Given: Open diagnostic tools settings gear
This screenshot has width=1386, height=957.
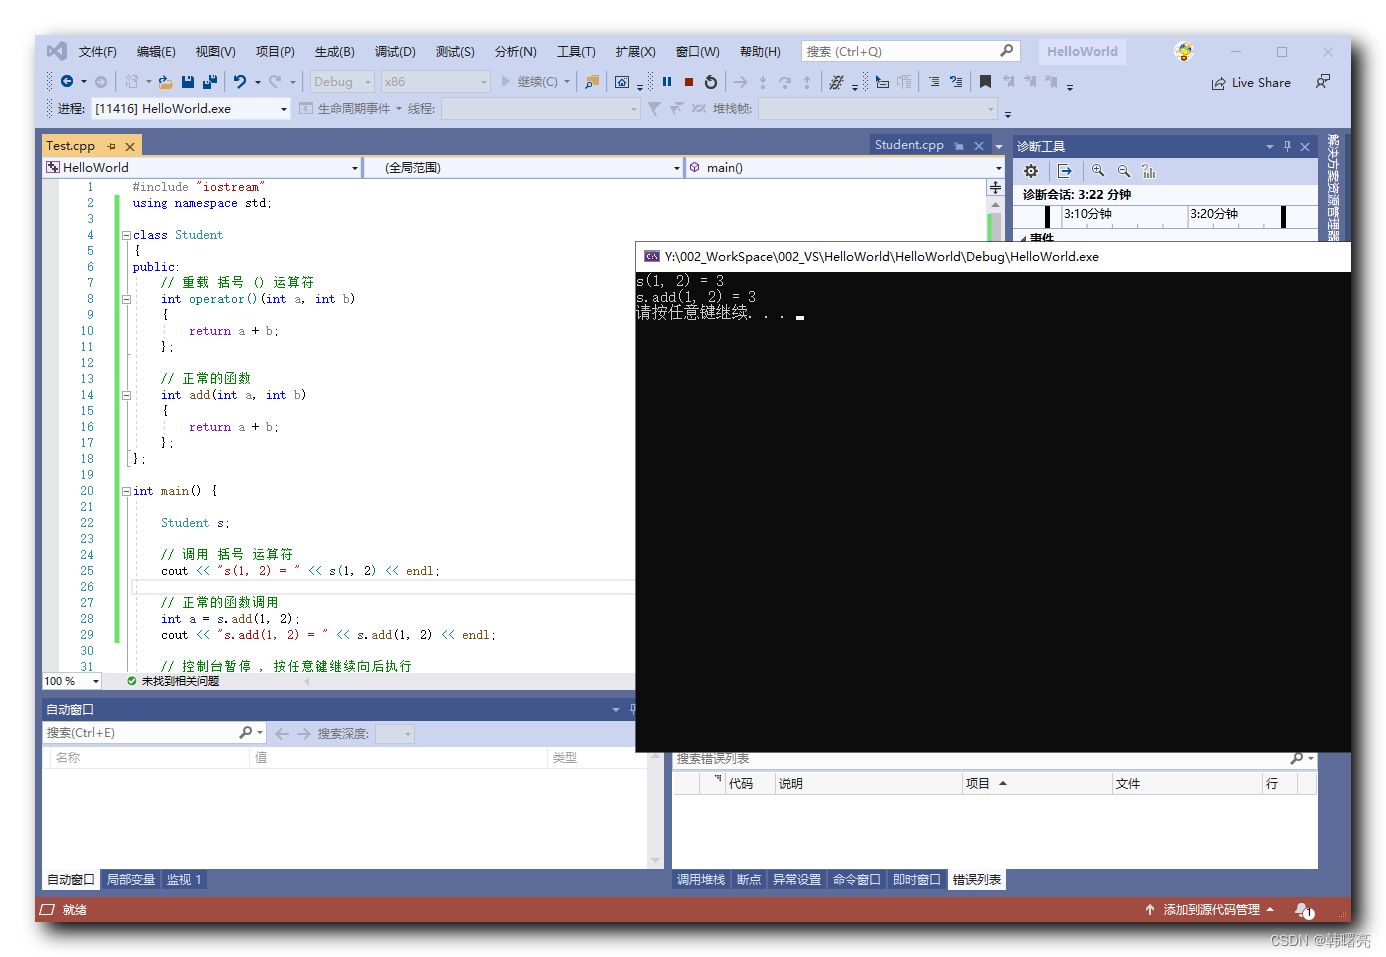Looking at the screenshot, I should [x=1031, y=171].
